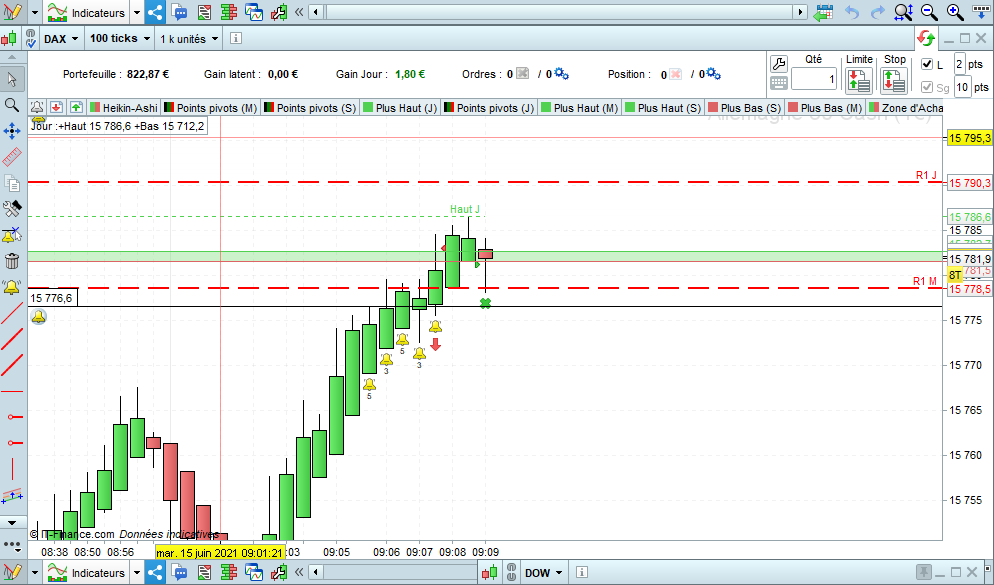Open the Plus Bas (S) indicator tab
Screen dimensions: 994x585
[744, 108]
